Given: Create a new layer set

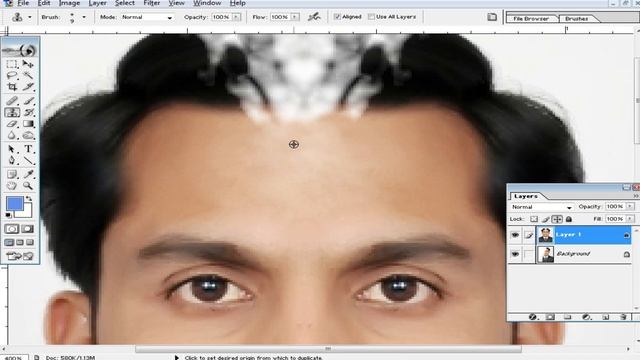Looking at the screenshot, I should 568,317.
